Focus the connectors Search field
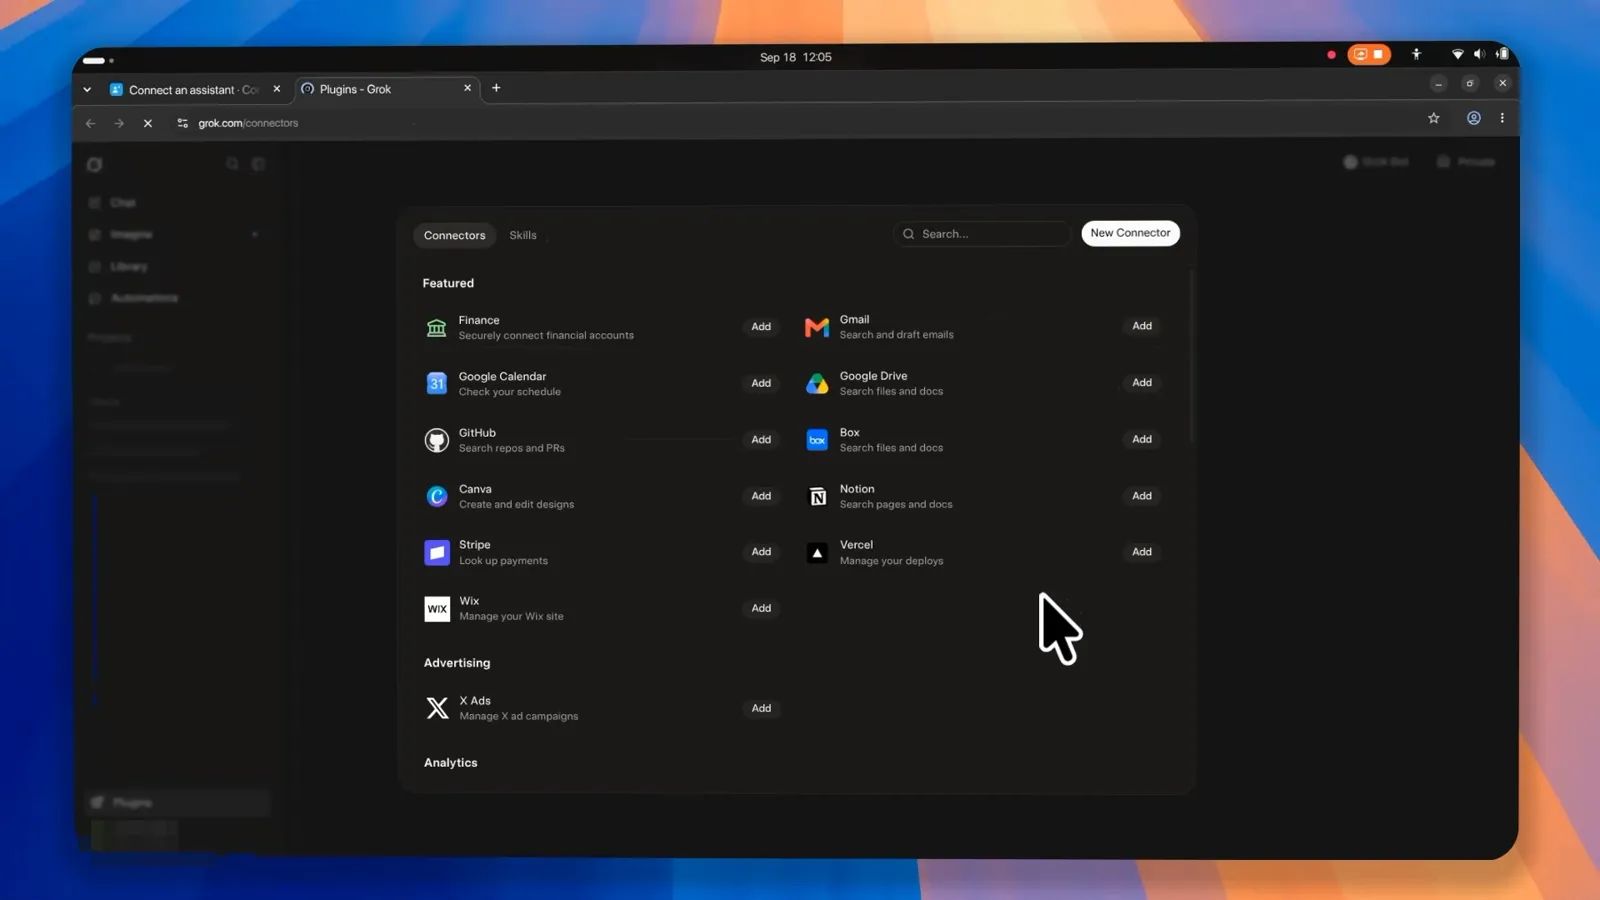The width and height of the screenshot is (1600, 900). tap(981, 234)
